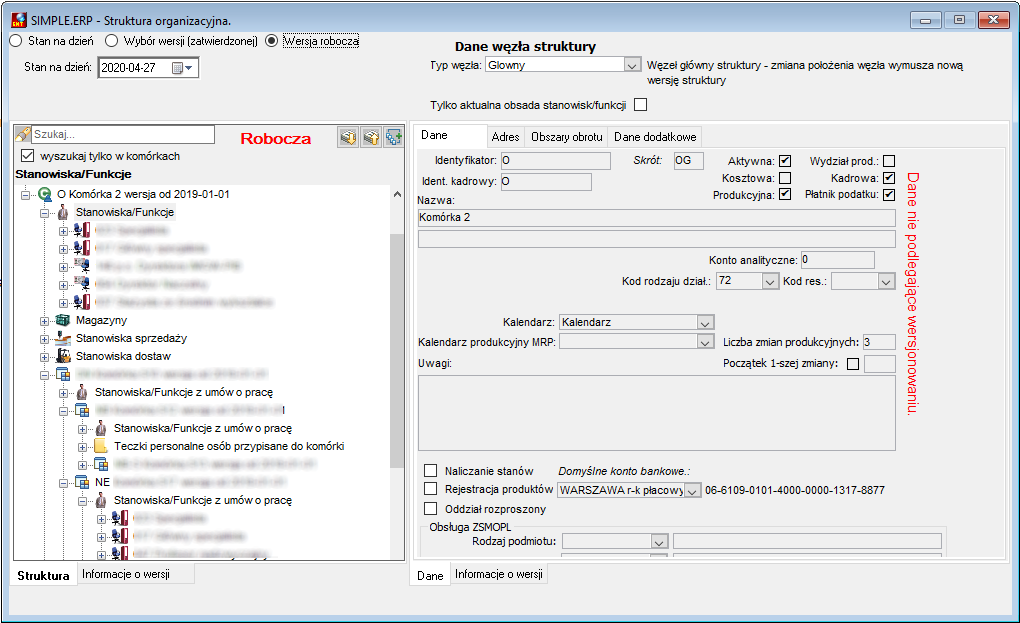The image size is (1020, 623).
Task: Click the SIMPLE.ERP title bar application icon
Action: coord(19,21)
